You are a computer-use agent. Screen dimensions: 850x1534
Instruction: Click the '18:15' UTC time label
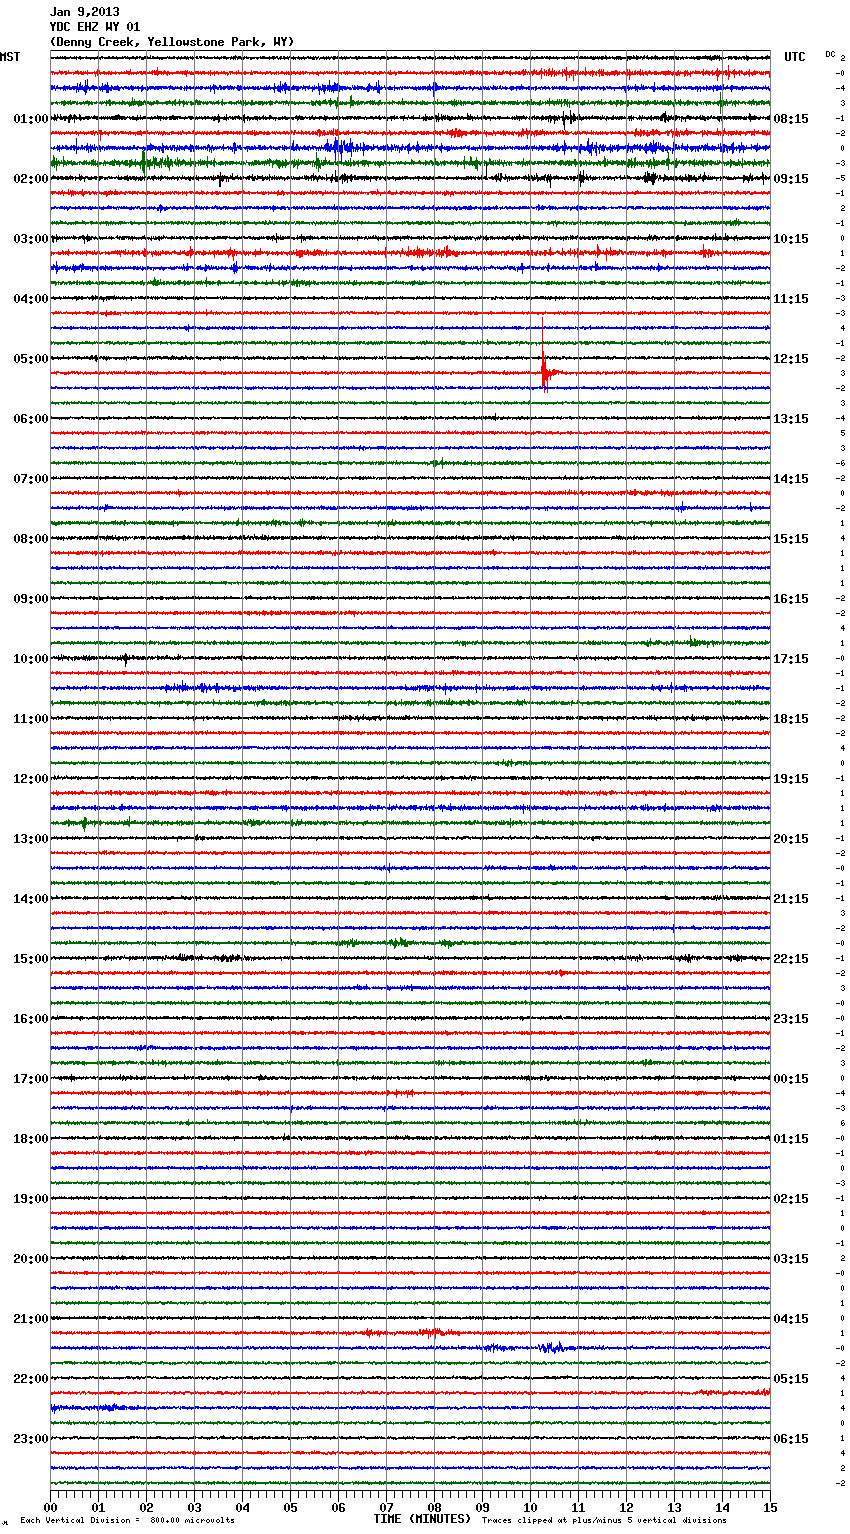[x=791, y=719]
